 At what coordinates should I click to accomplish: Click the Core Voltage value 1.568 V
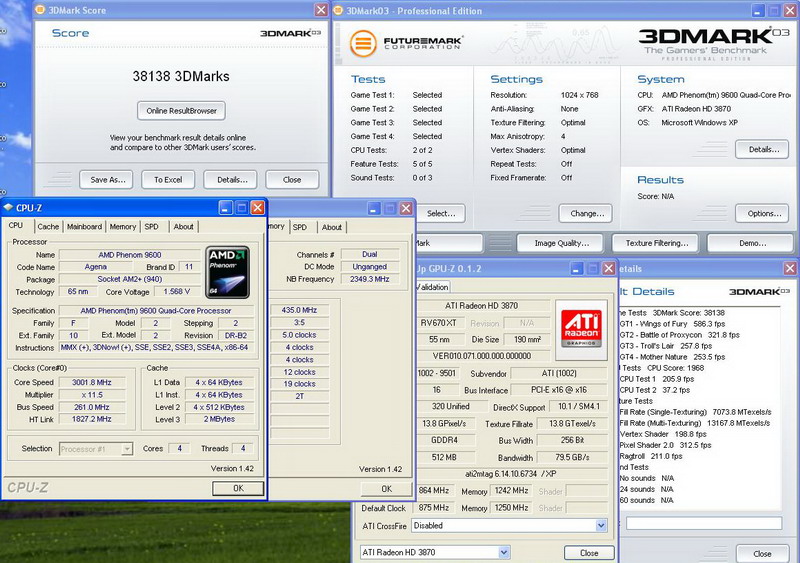point(177,291)
